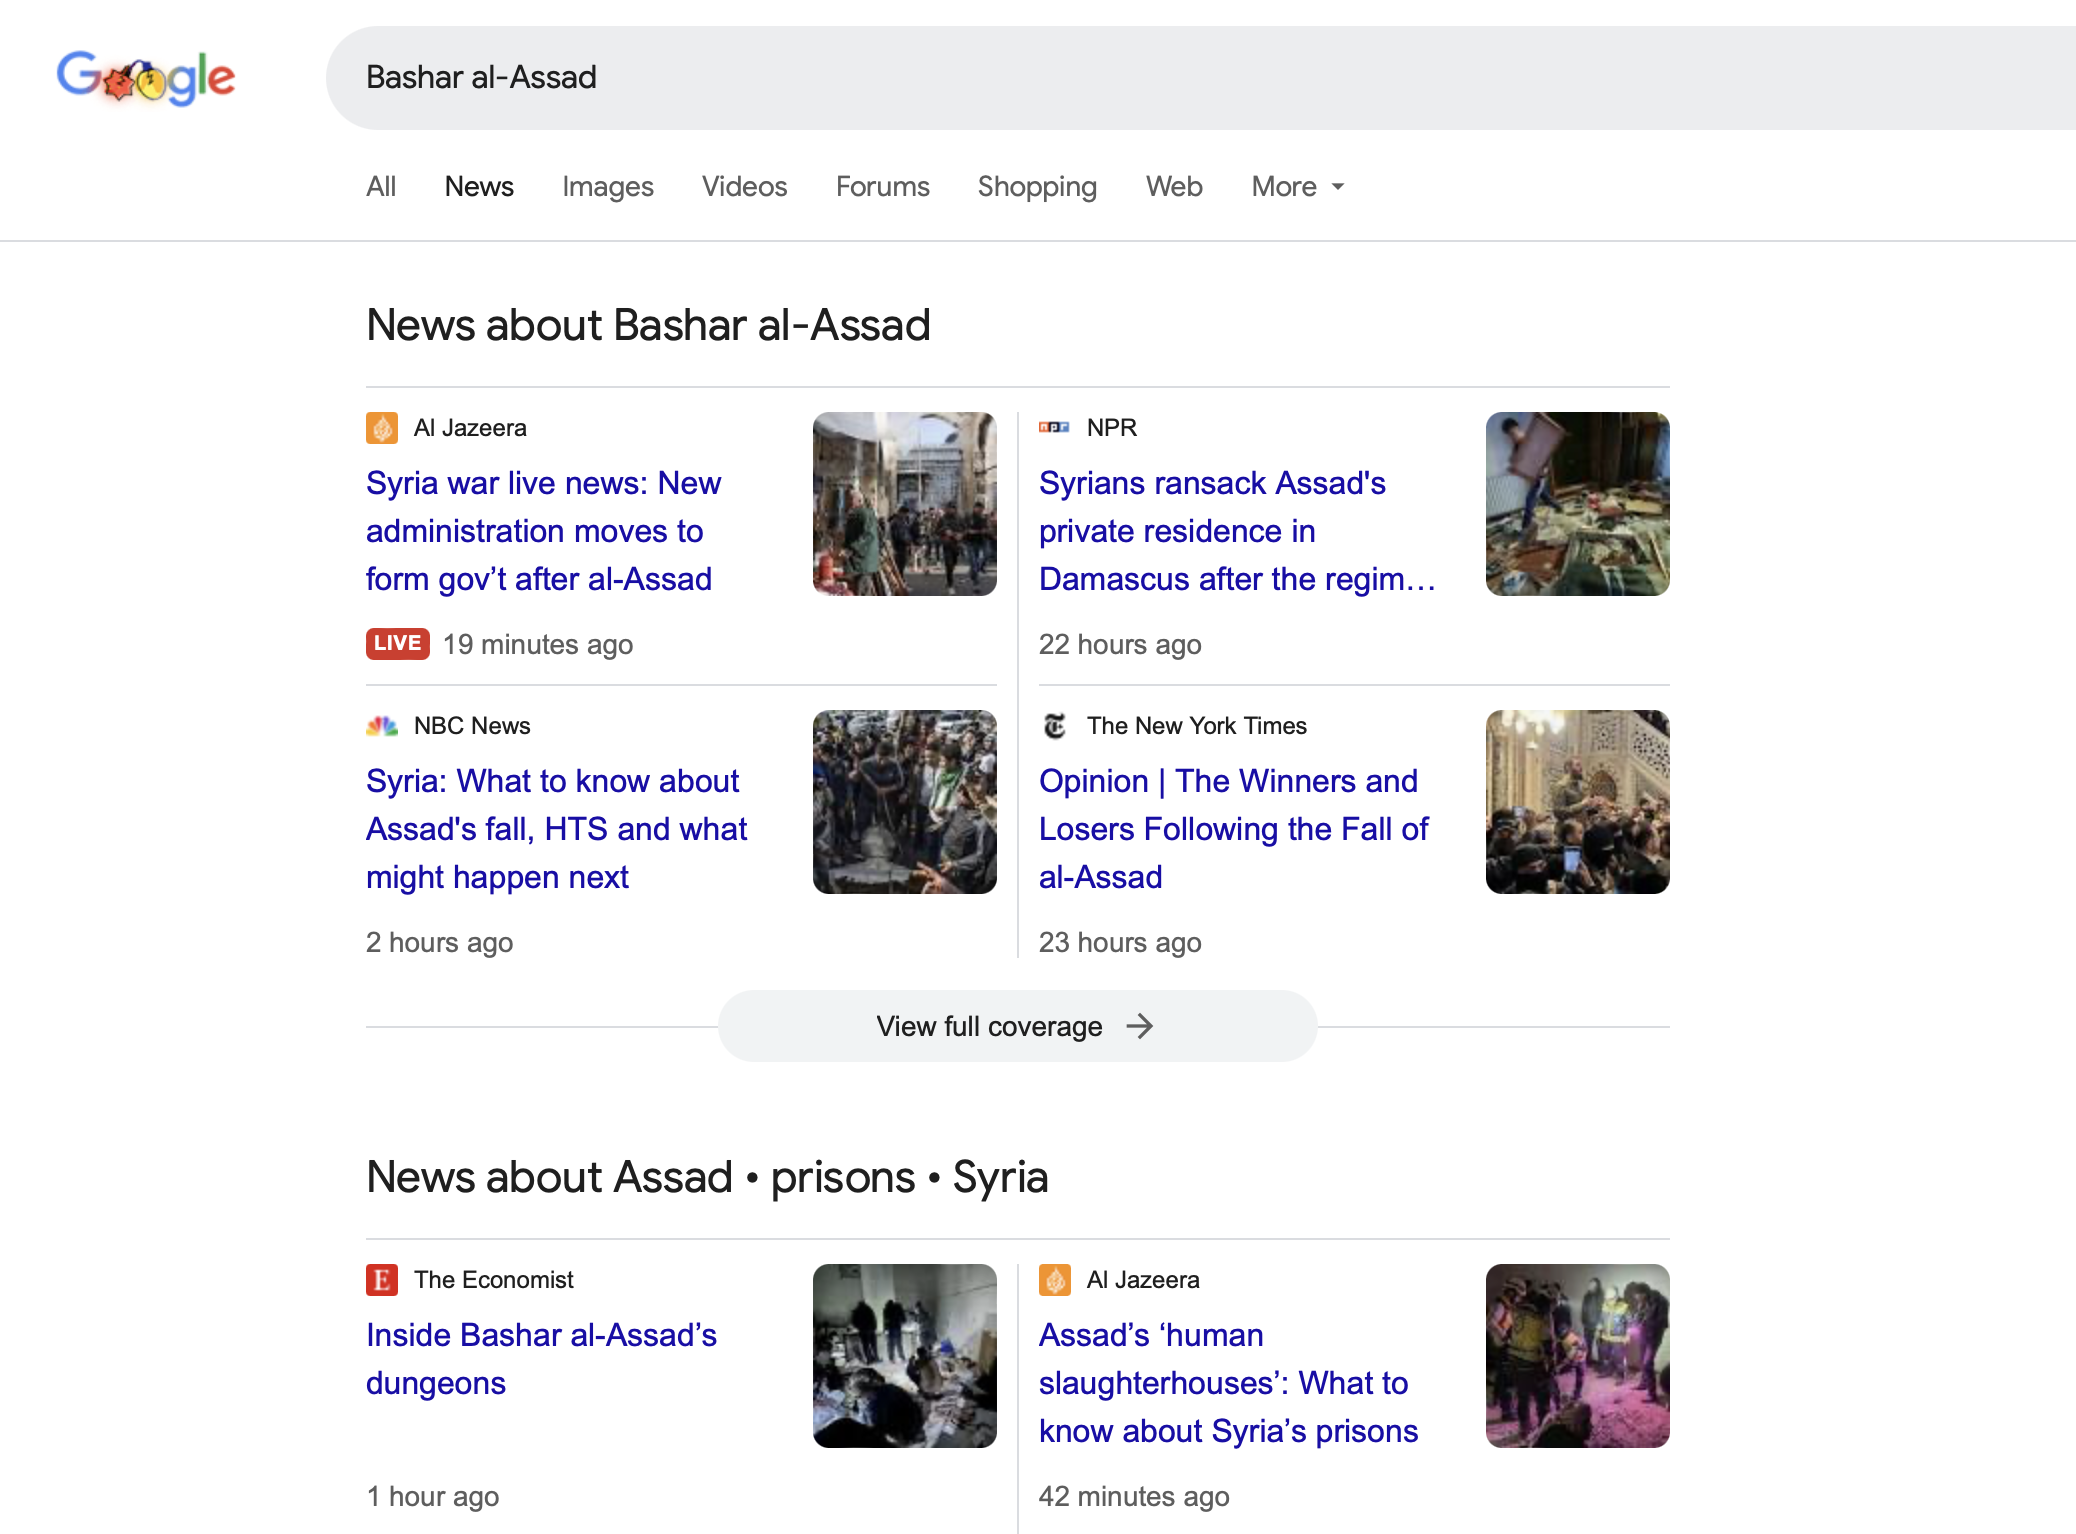This screenshot has width=2076, height=1534.
Task: Click the New York Times mosque thumbnail
Action: (x=1578, y=802)
